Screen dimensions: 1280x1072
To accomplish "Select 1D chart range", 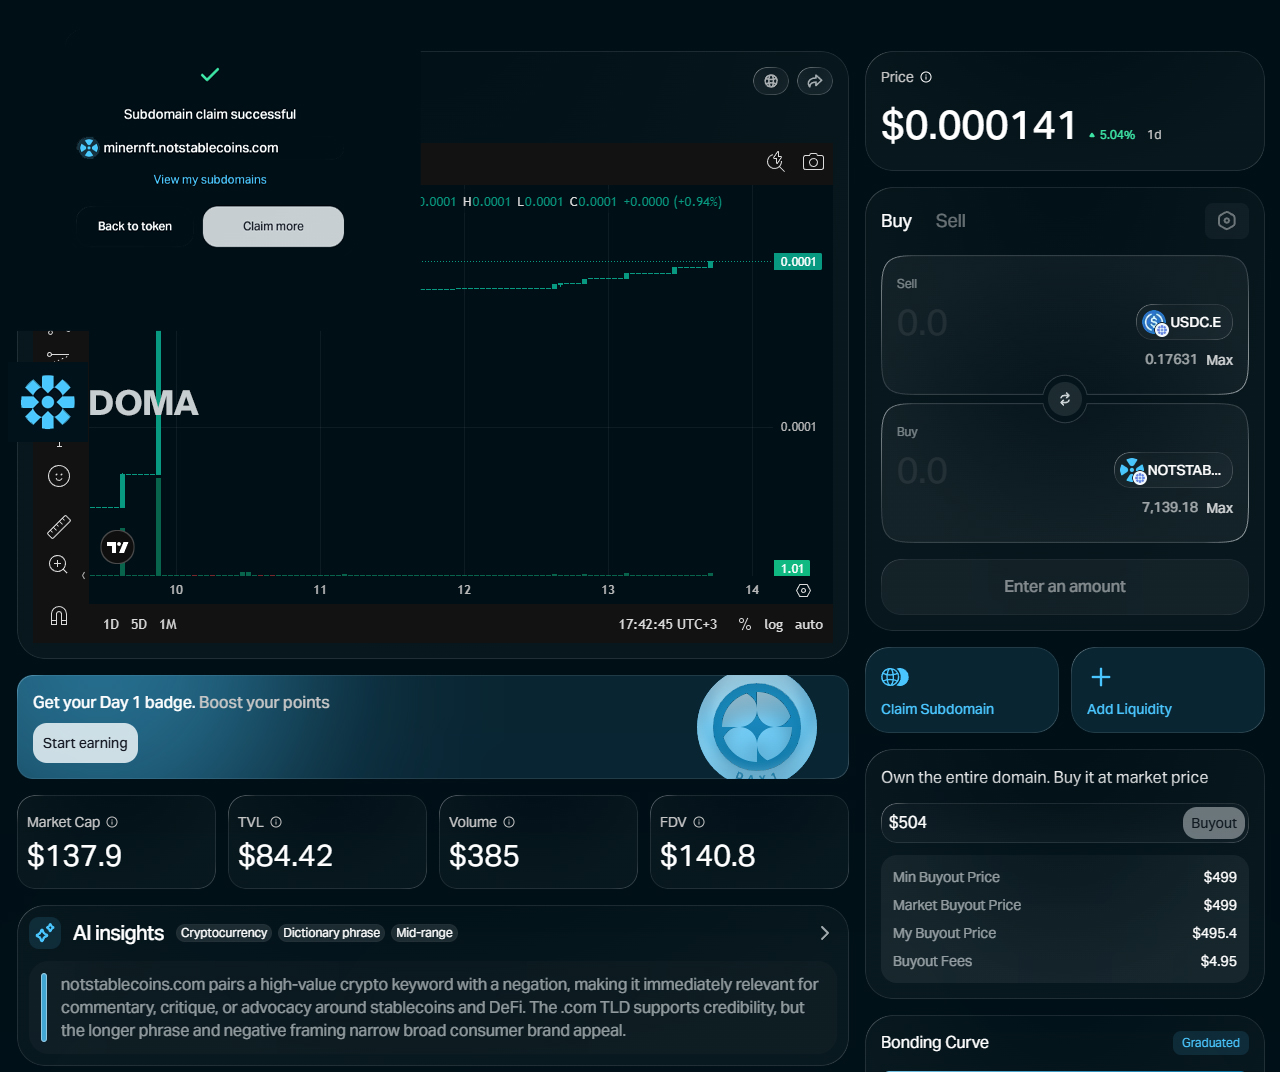I will pos(111,624).
